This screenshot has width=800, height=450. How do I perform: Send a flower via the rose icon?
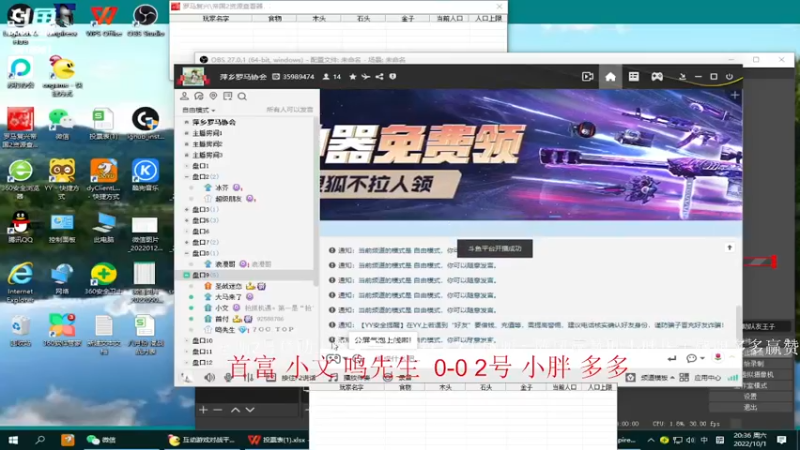[718, 358]
